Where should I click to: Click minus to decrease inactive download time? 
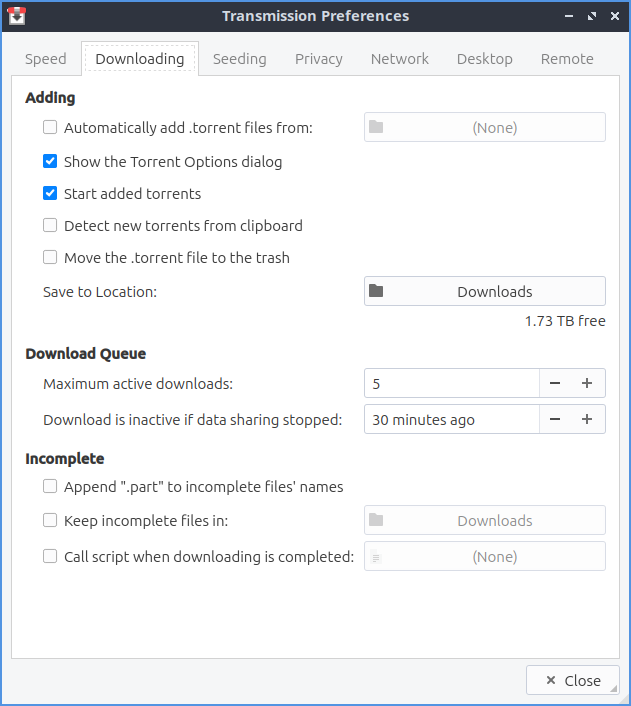tap(555, 420)
